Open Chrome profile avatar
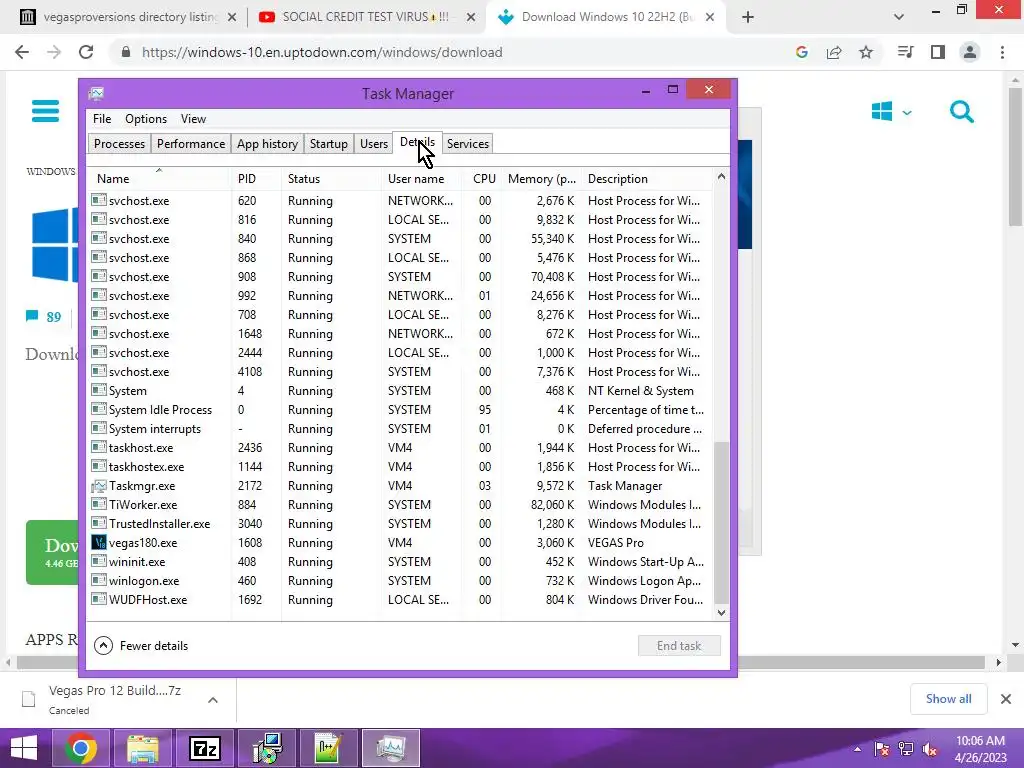Viewport: 1024px width, 768px height. click(970, 52)
